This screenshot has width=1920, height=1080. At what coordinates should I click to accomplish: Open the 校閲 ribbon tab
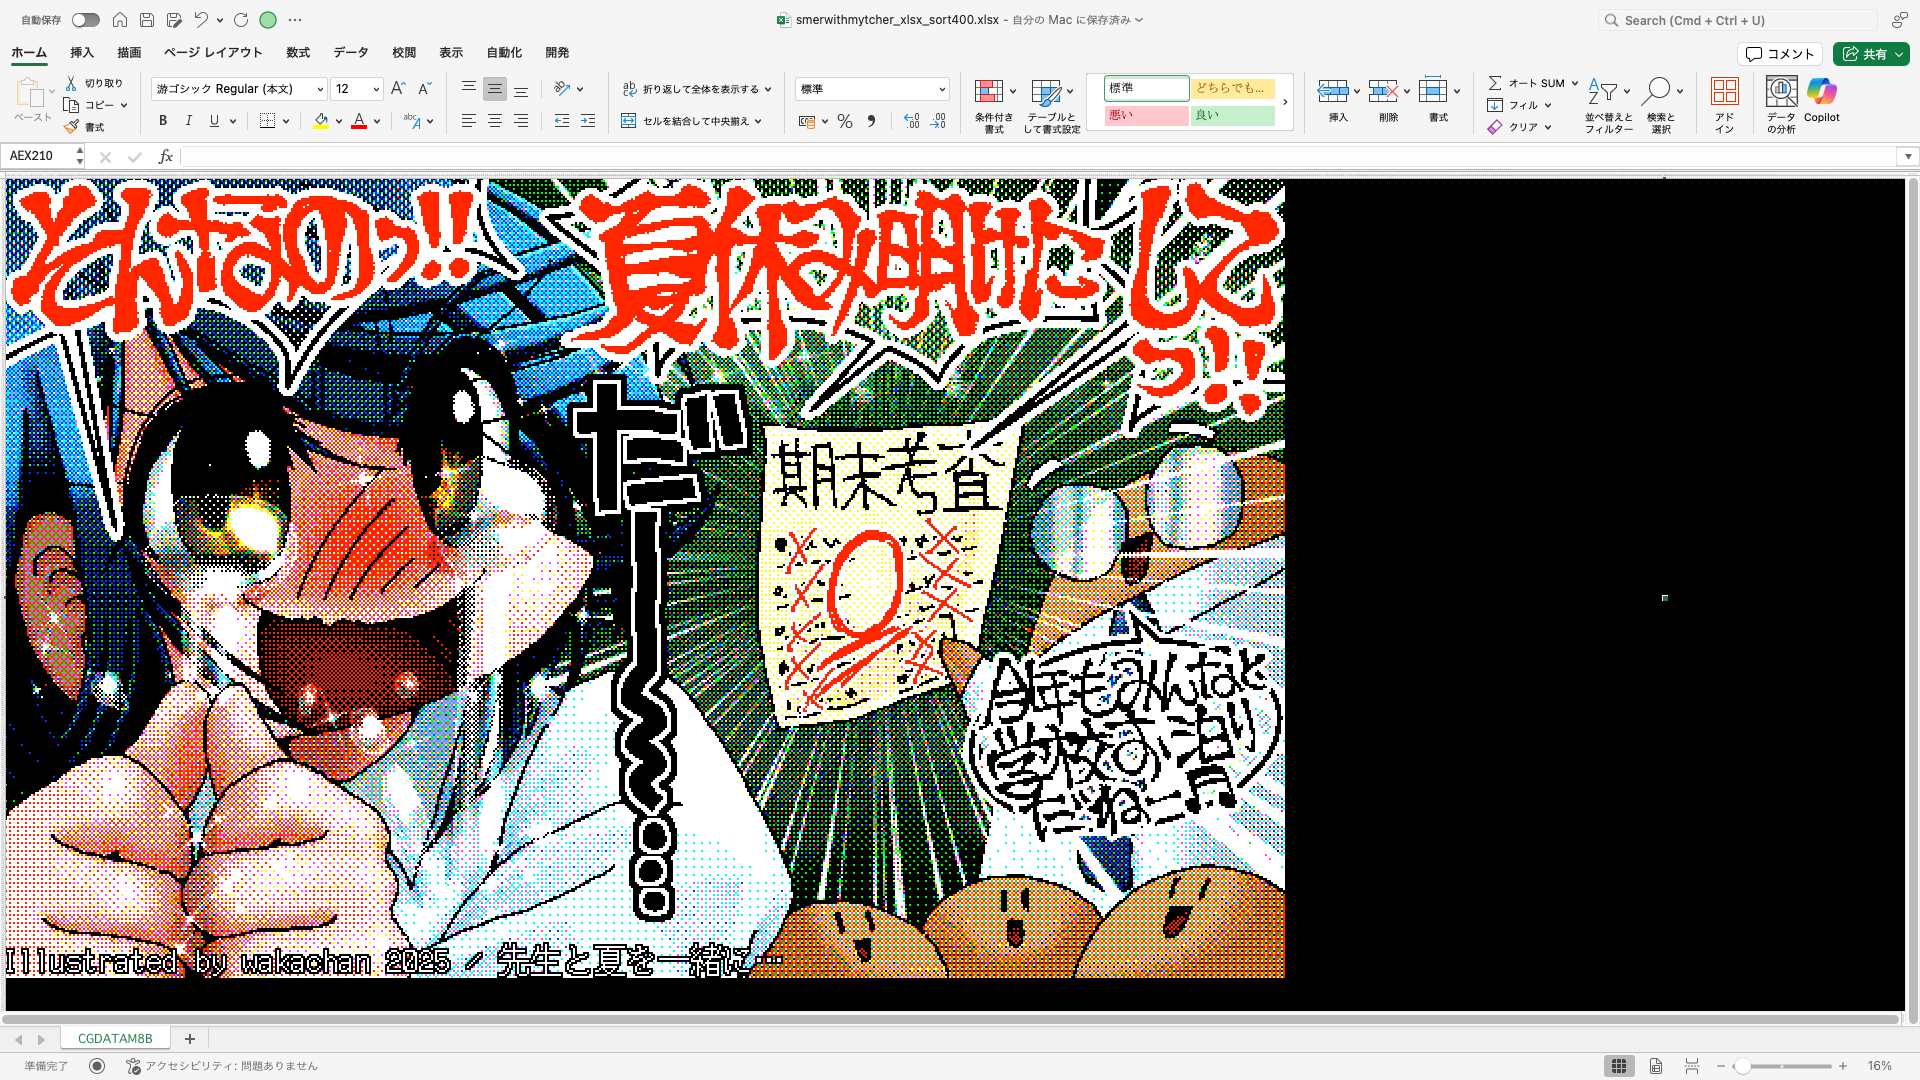pos(404,53)
